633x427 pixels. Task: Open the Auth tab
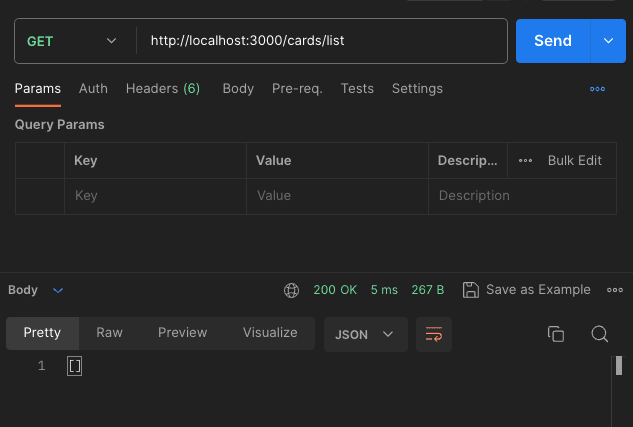tap(93, 89)
